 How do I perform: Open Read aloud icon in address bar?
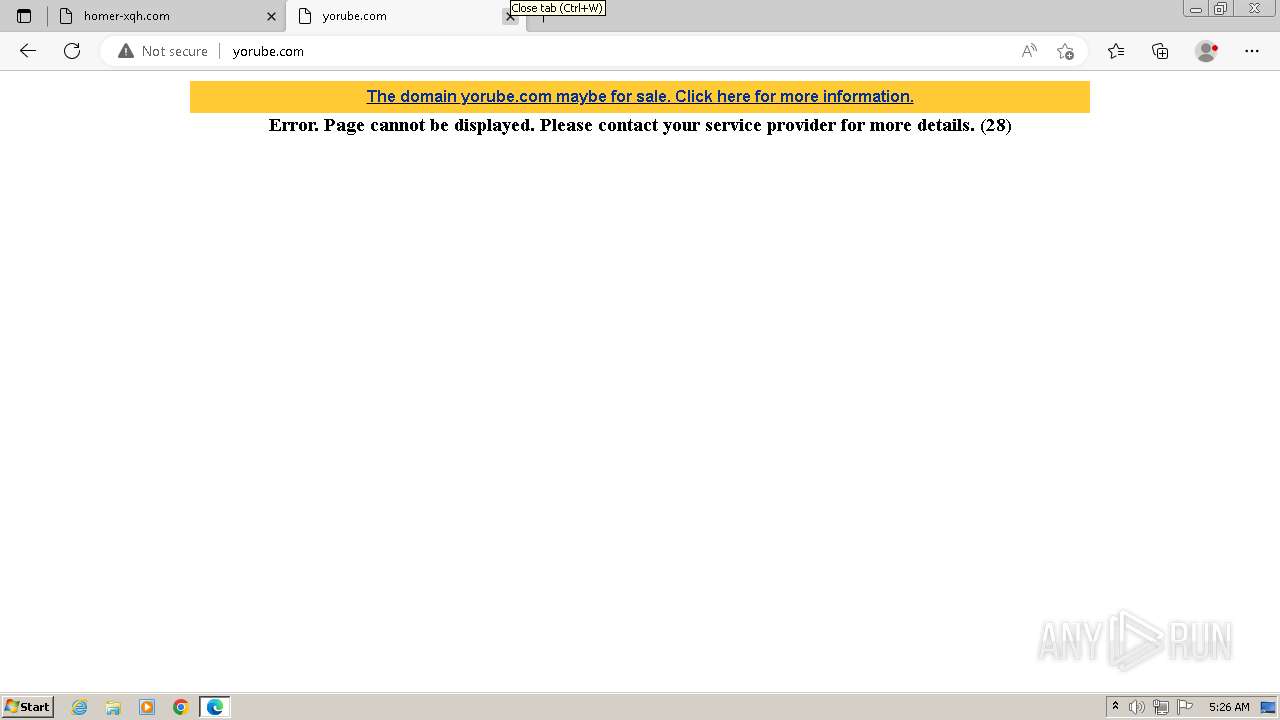click(1029, 51)
